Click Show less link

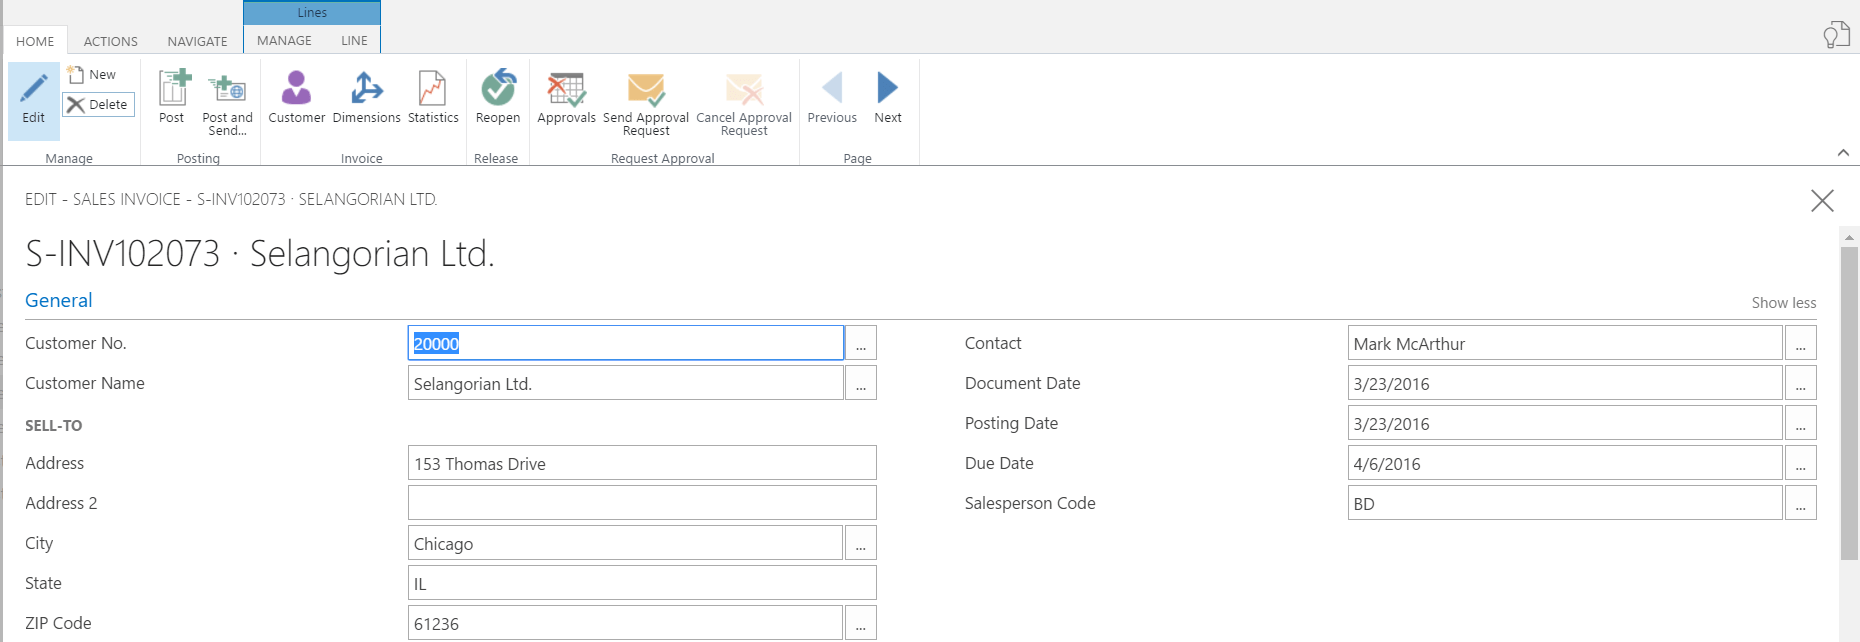click(1783, 303)
